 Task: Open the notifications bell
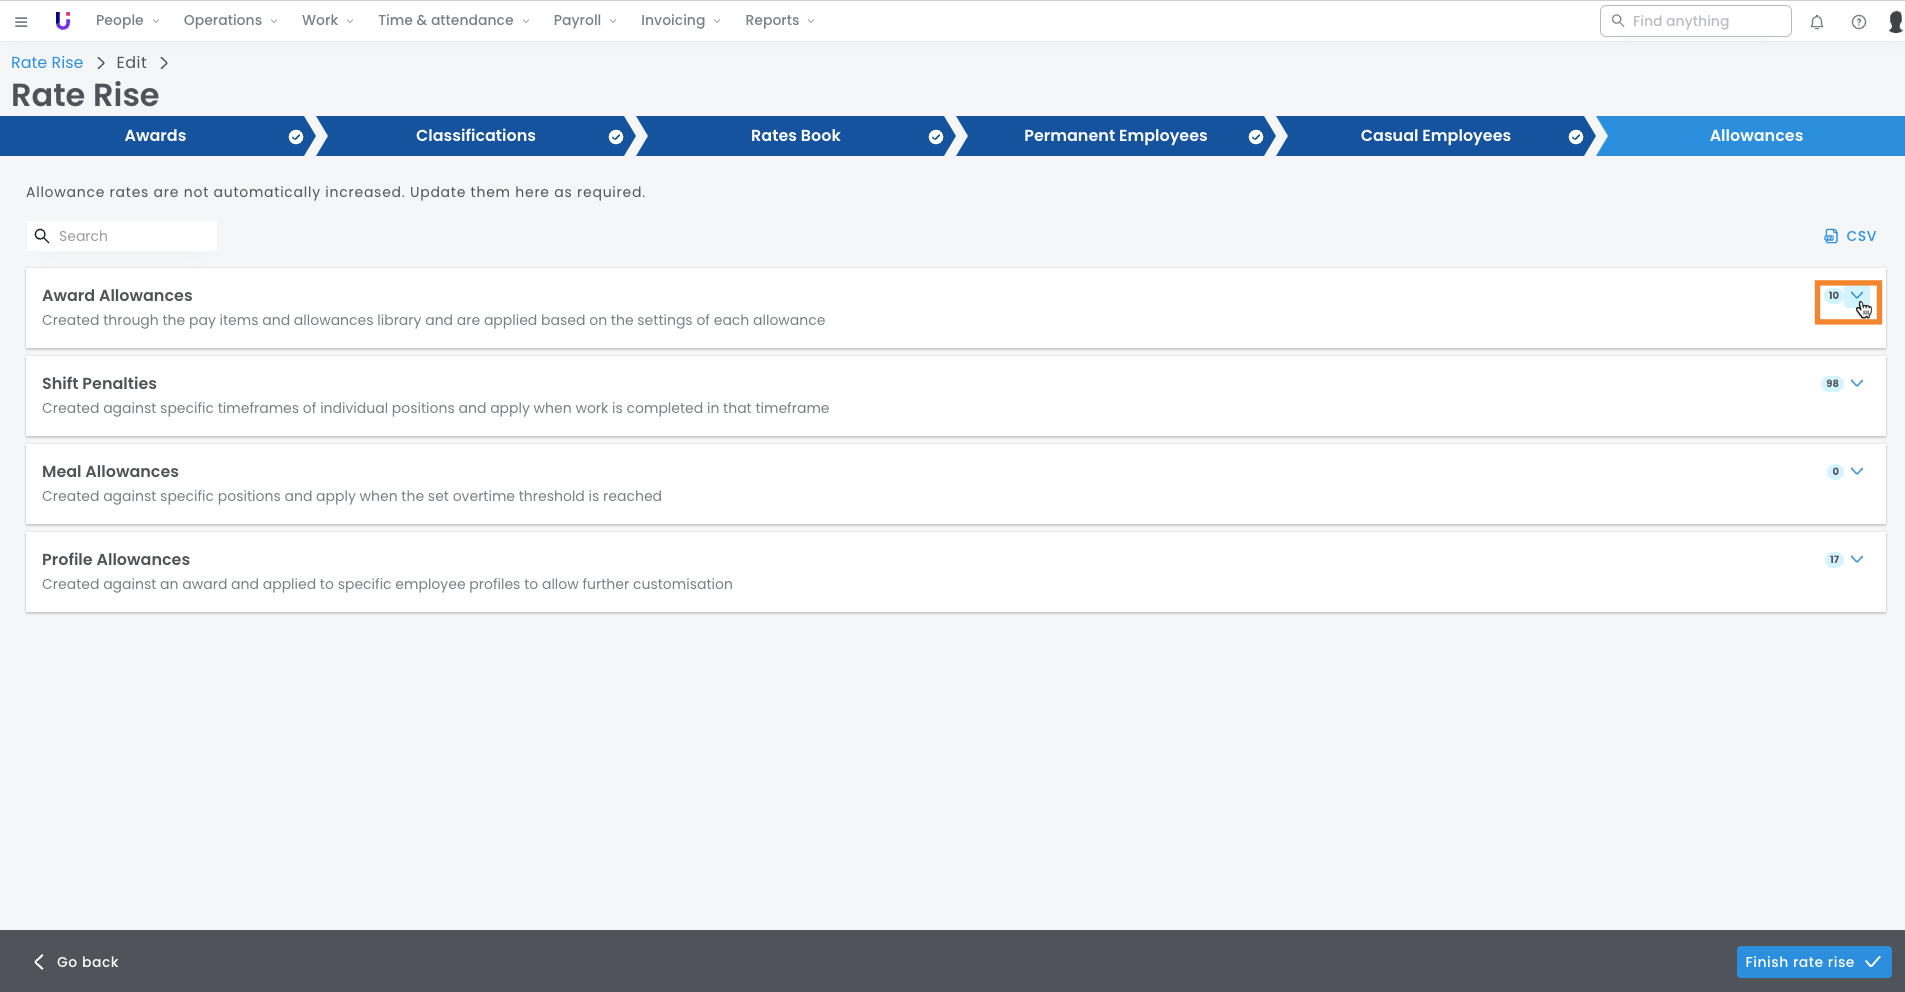click(1817, 22)
